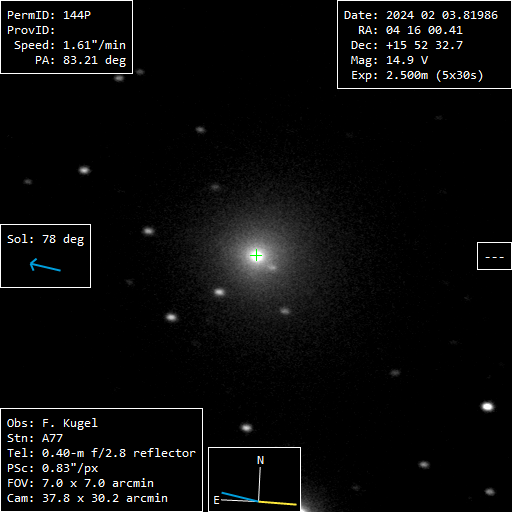Click the blue solar direction arrow
The width and height of the screenshot is (512, 512).
click(45, 265)
